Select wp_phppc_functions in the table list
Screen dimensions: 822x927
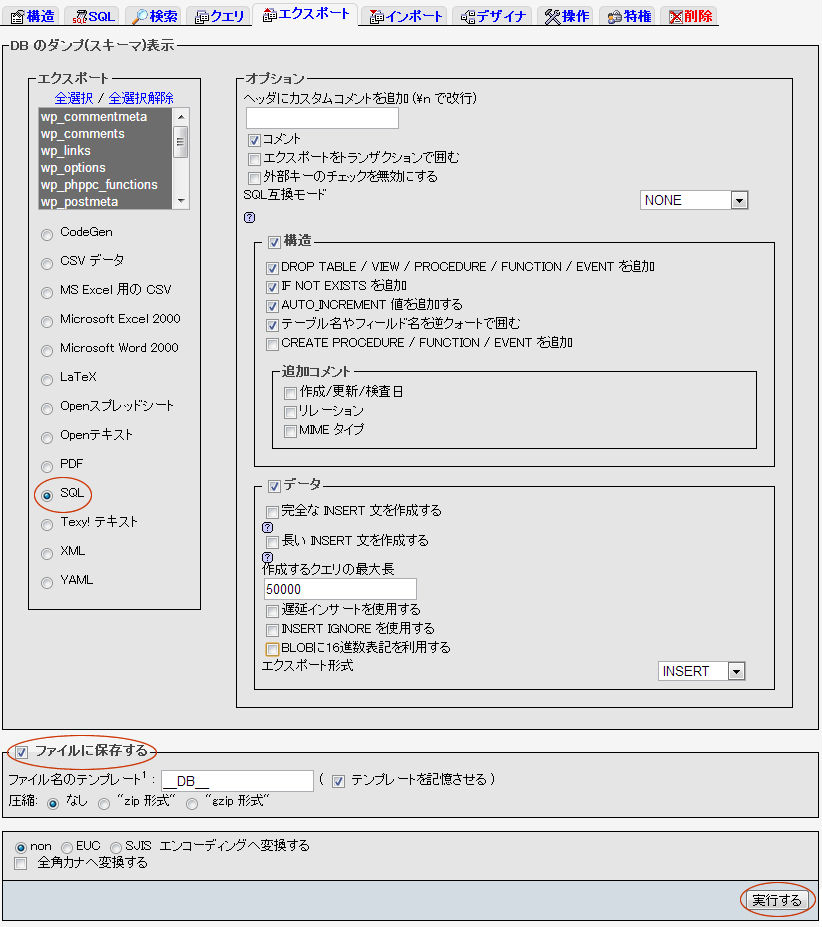[x=105, y=184]
